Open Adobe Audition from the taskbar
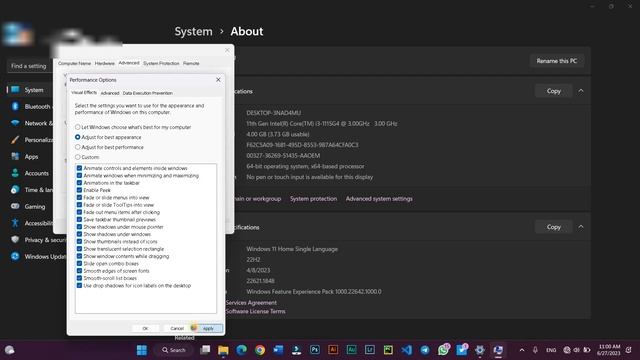This screenshot has height=360, width=640. pos(351,350)
